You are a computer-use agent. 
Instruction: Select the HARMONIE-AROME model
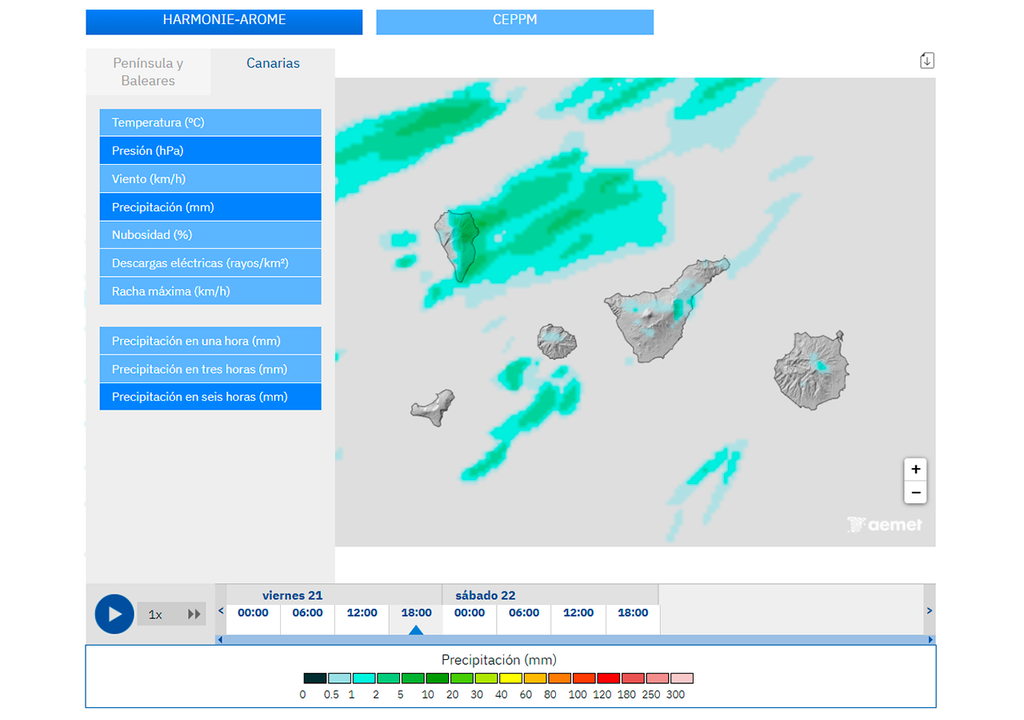[x=224, y=22]
